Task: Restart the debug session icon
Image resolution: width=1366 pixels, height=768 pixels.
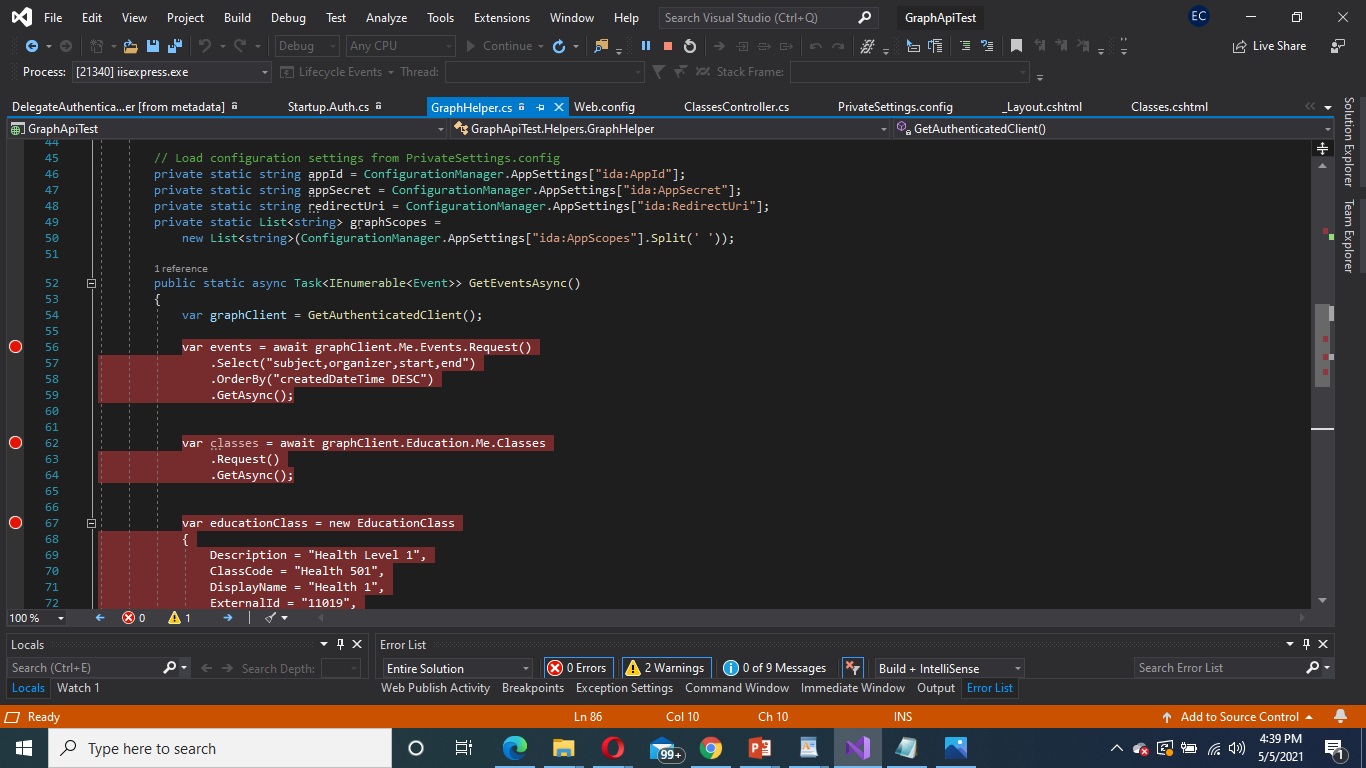Action: click(x=689, y=46)
